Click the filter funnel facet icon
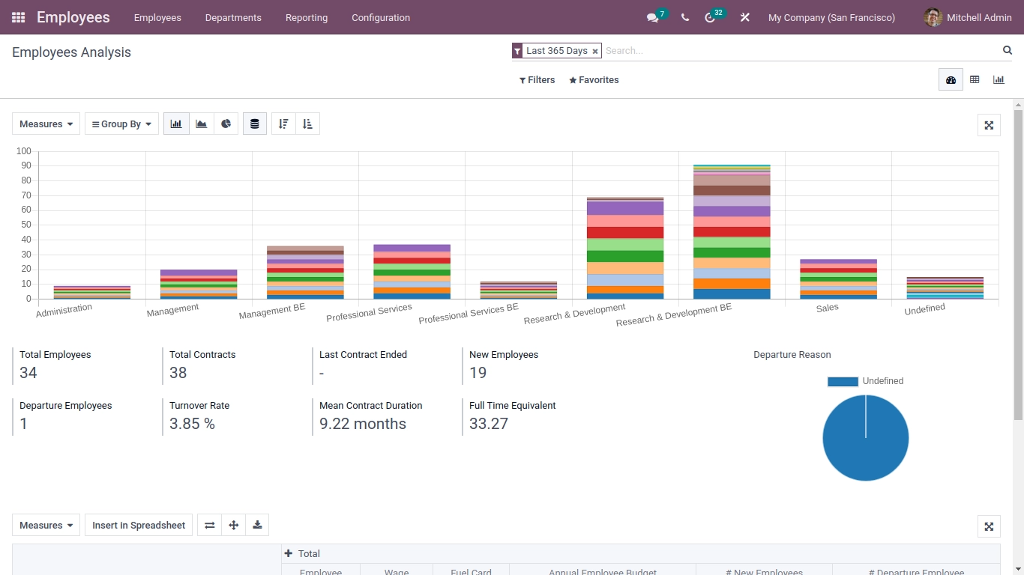The width and height of the screenshot is (1024, 575). 517,51
